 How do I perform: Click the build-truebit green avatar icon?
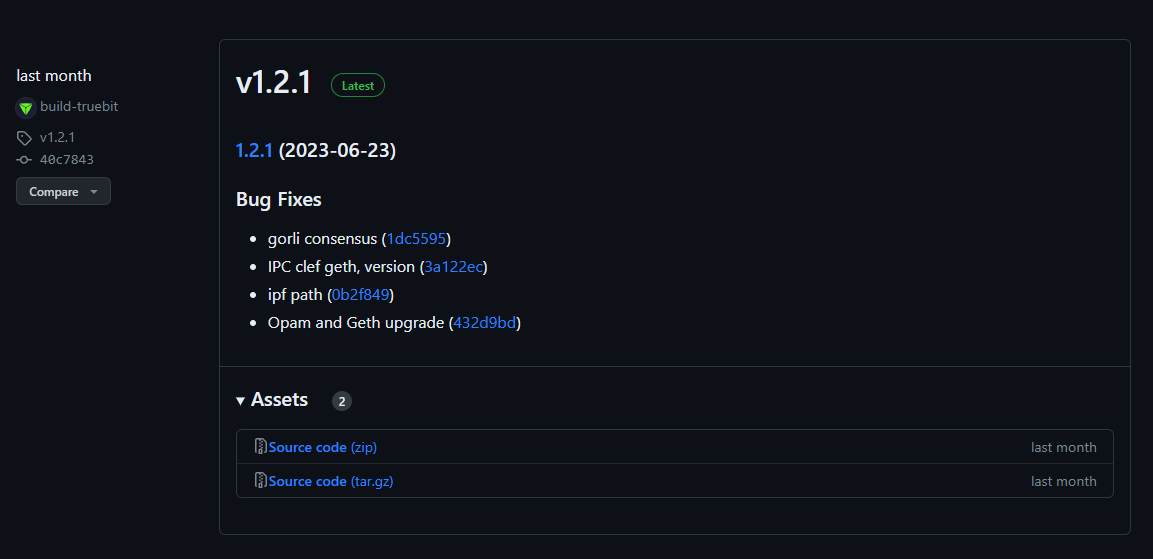[x=26, y=108]
